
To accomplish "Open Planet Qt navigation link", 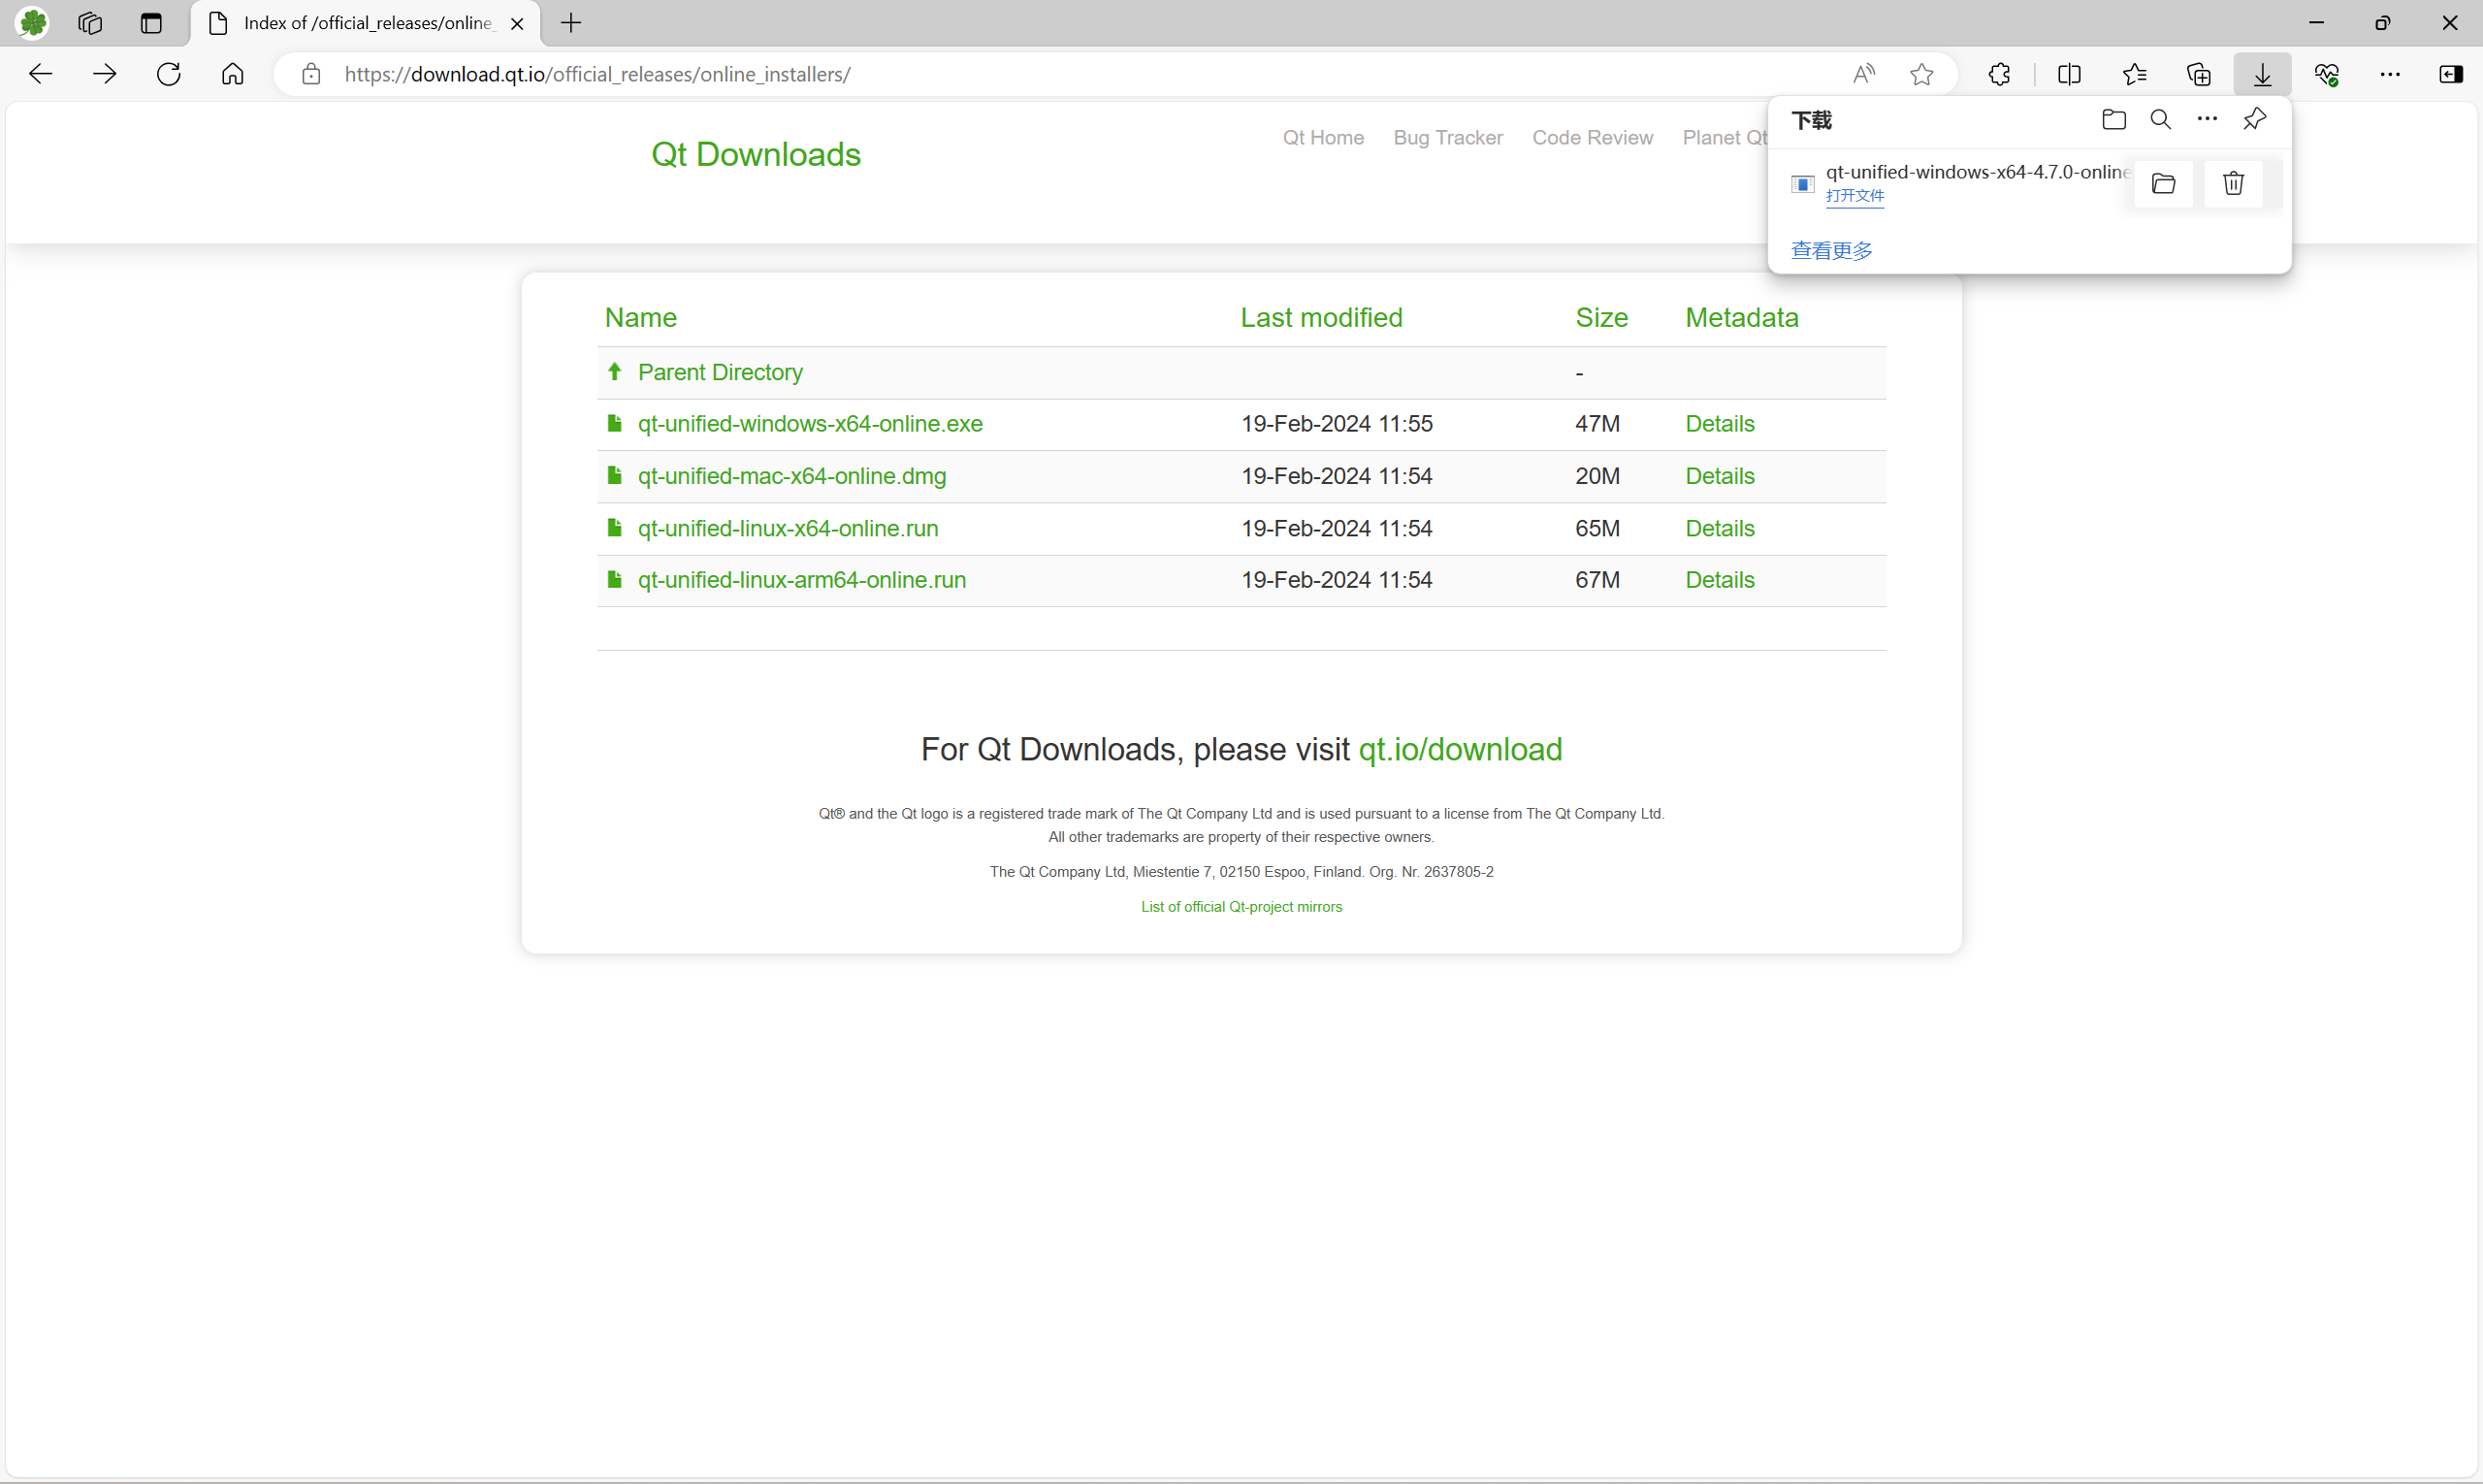I will 1724,138.
